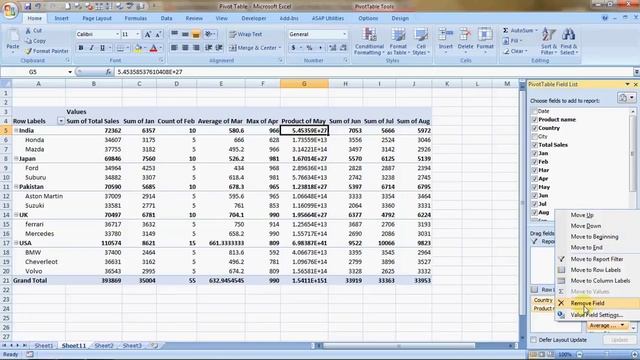Click the Office button logo
Image resolution: width=640 pixels, height=360 pixels.
tap(10, 10)
